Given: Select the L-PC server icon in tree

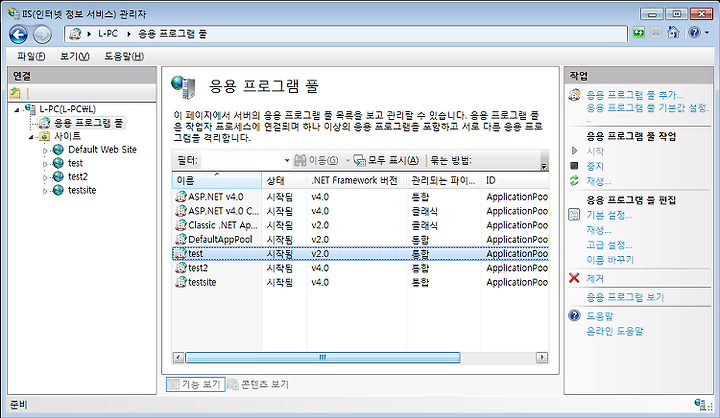Looking at the screenshot, I should pyautogui.click(x=30, y=109).
